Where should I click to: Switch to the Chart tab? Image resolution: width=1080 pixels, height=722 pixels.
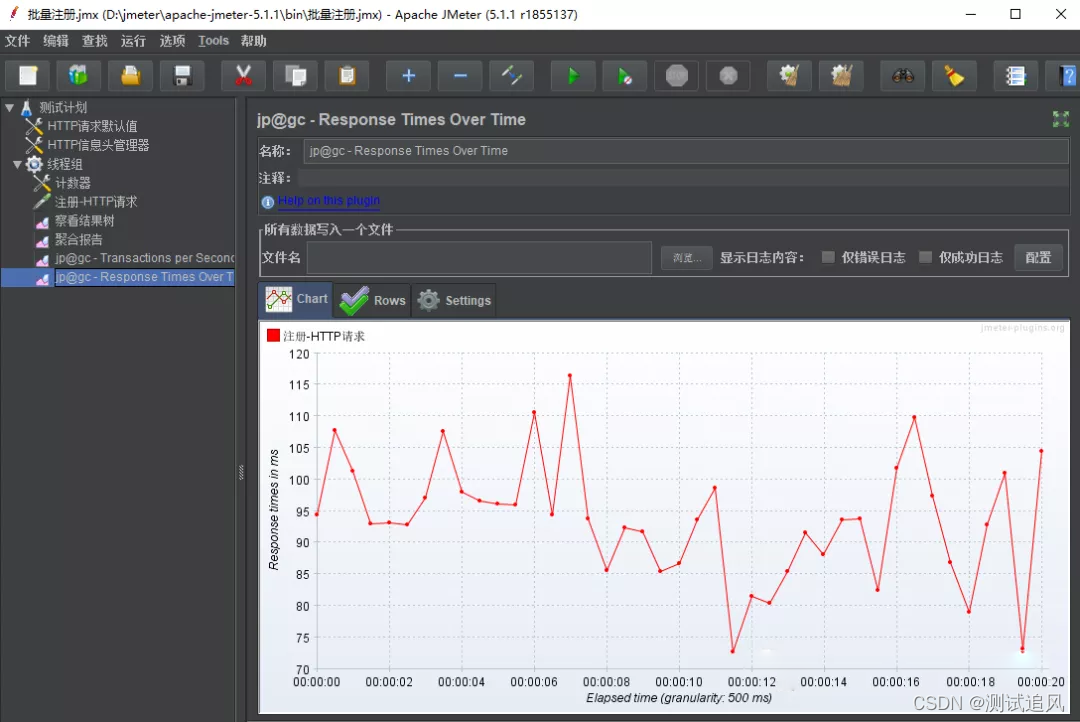point(296,299)
